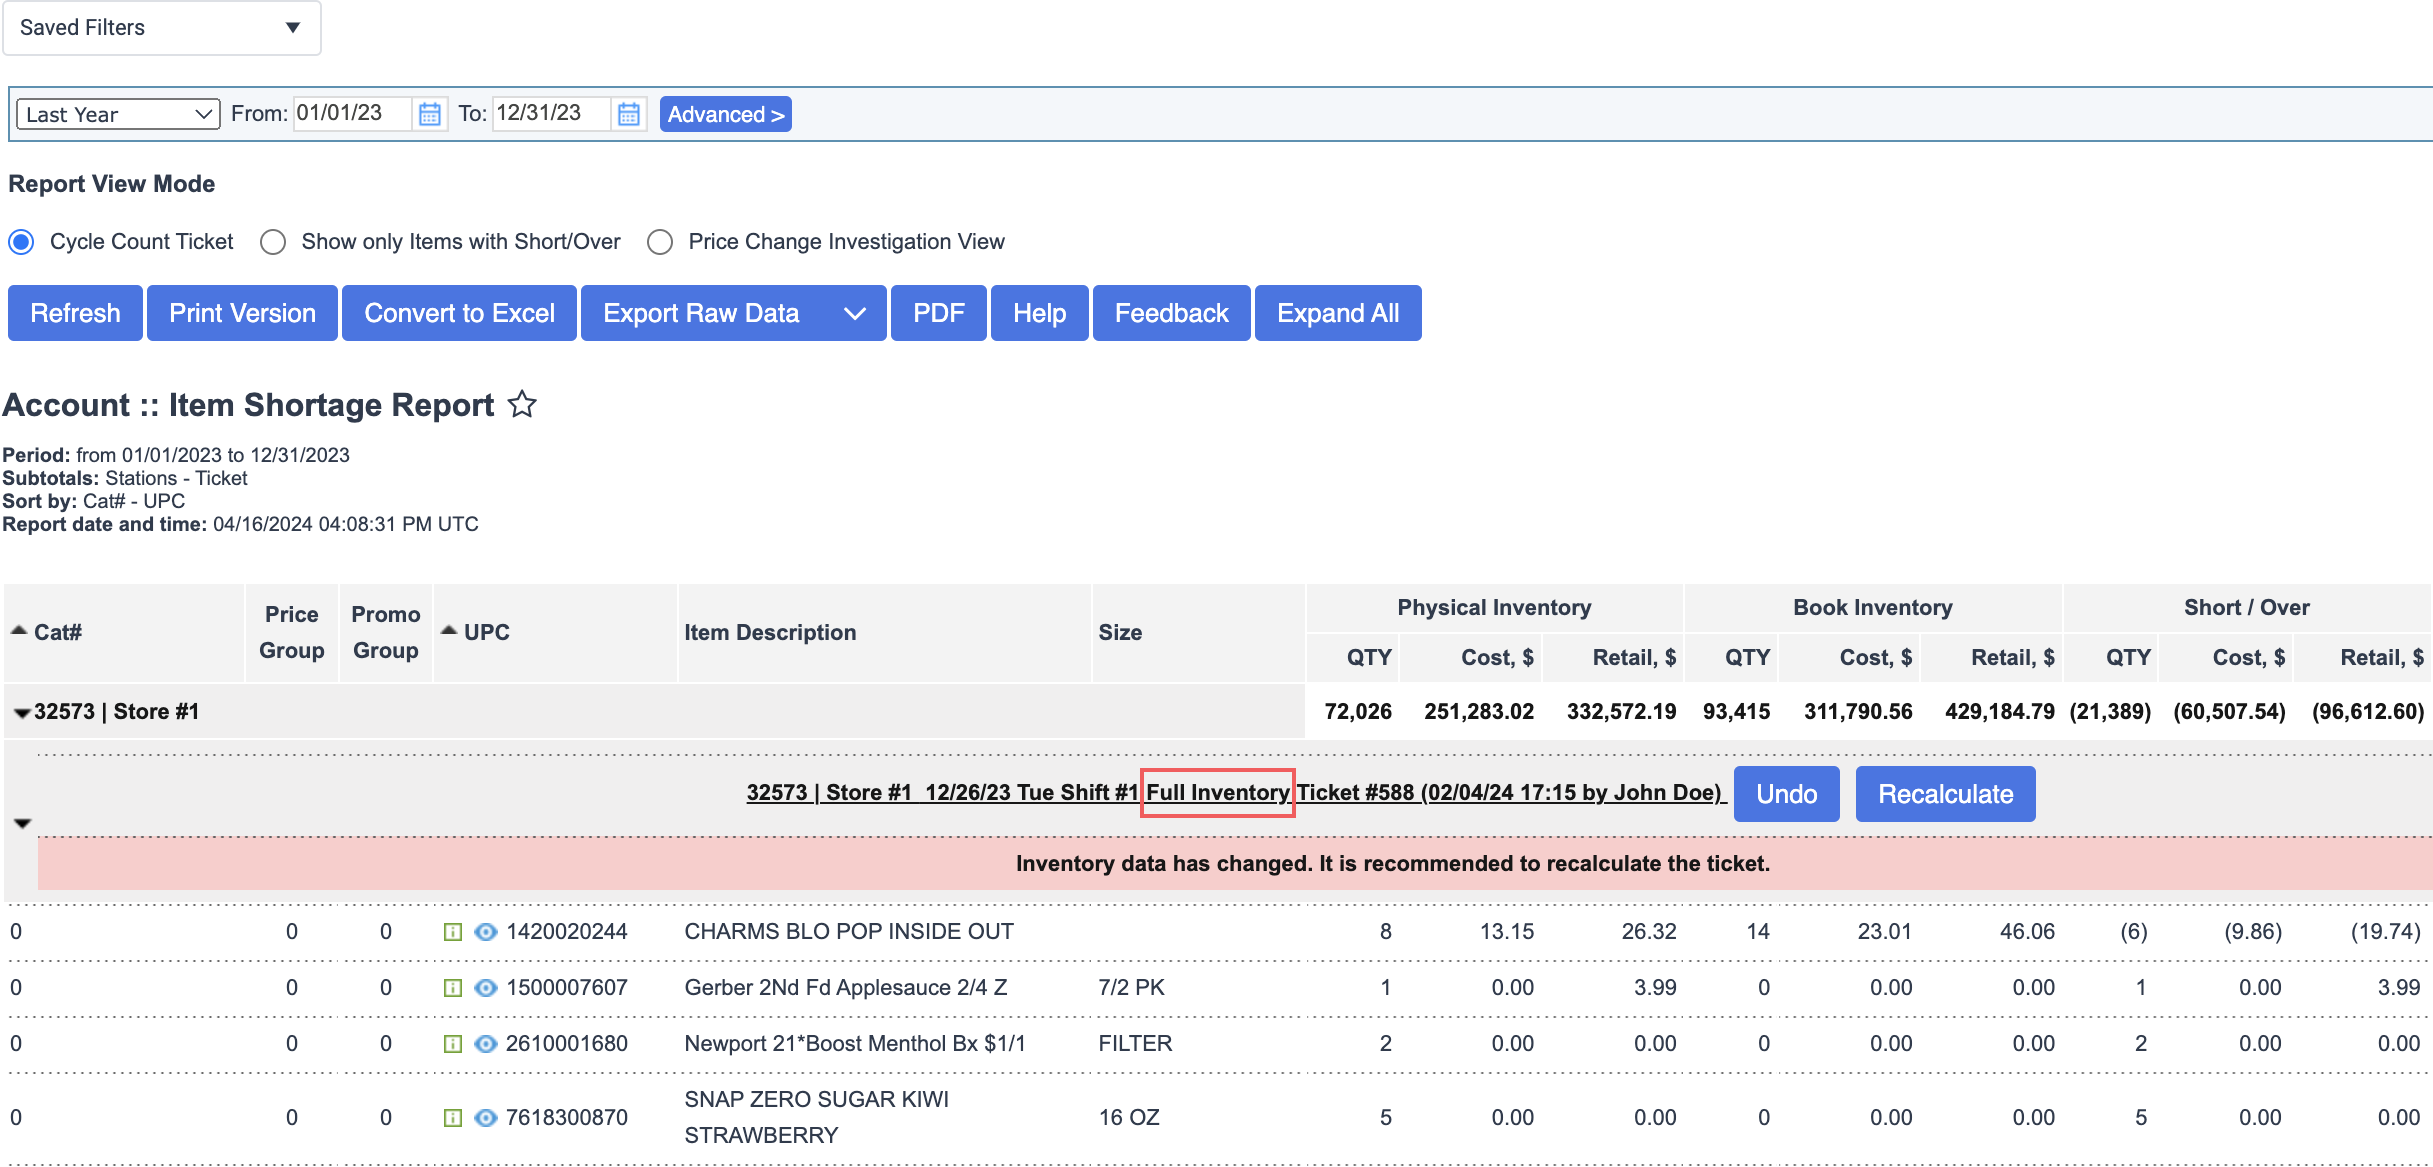
Task: Click the Recalculate button
Action: (x=1944, y=794)
